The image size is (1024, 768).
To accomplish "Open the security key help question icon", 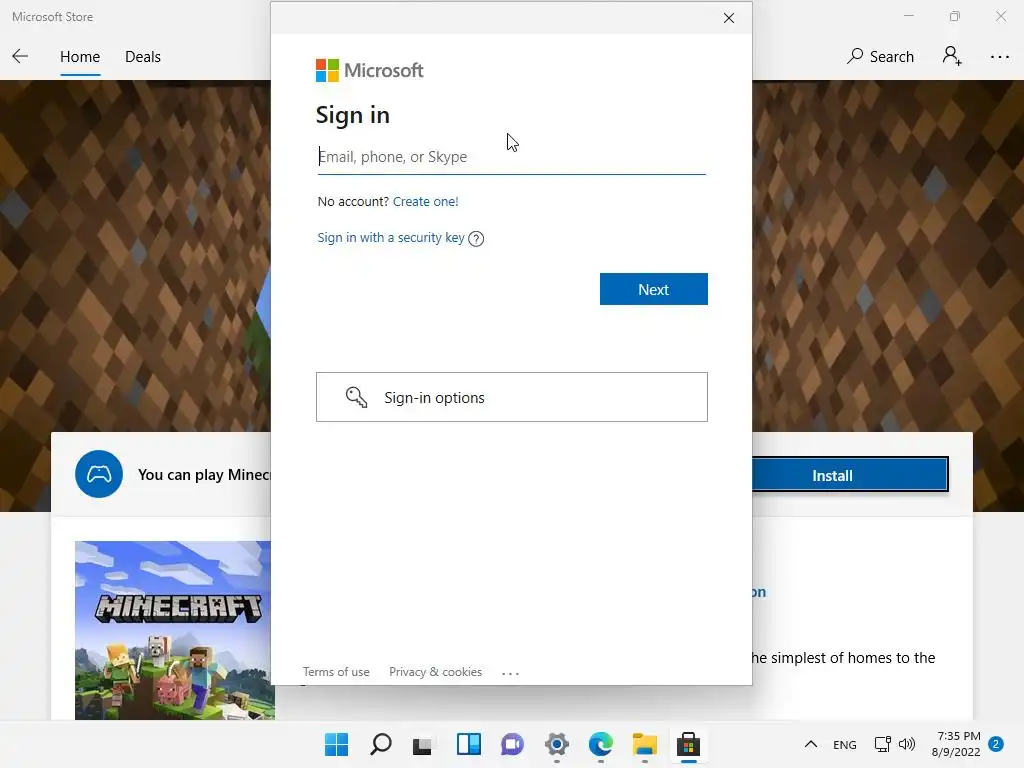I will tap(476, 239).
